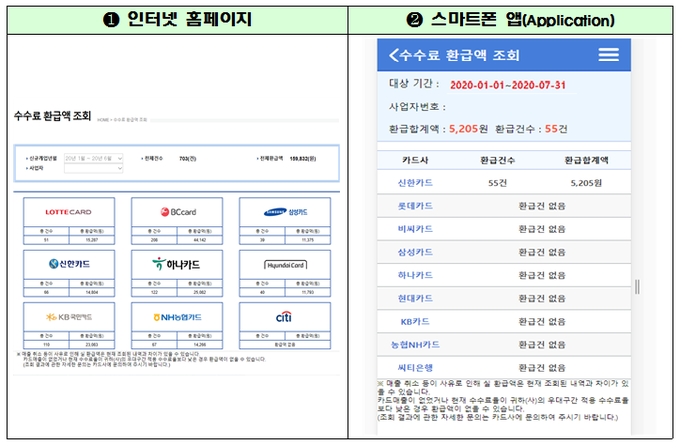Screen dimensions: 680x445
Task: Click the app's right-edge scroll handle
Action: click(x=637, y=287)
